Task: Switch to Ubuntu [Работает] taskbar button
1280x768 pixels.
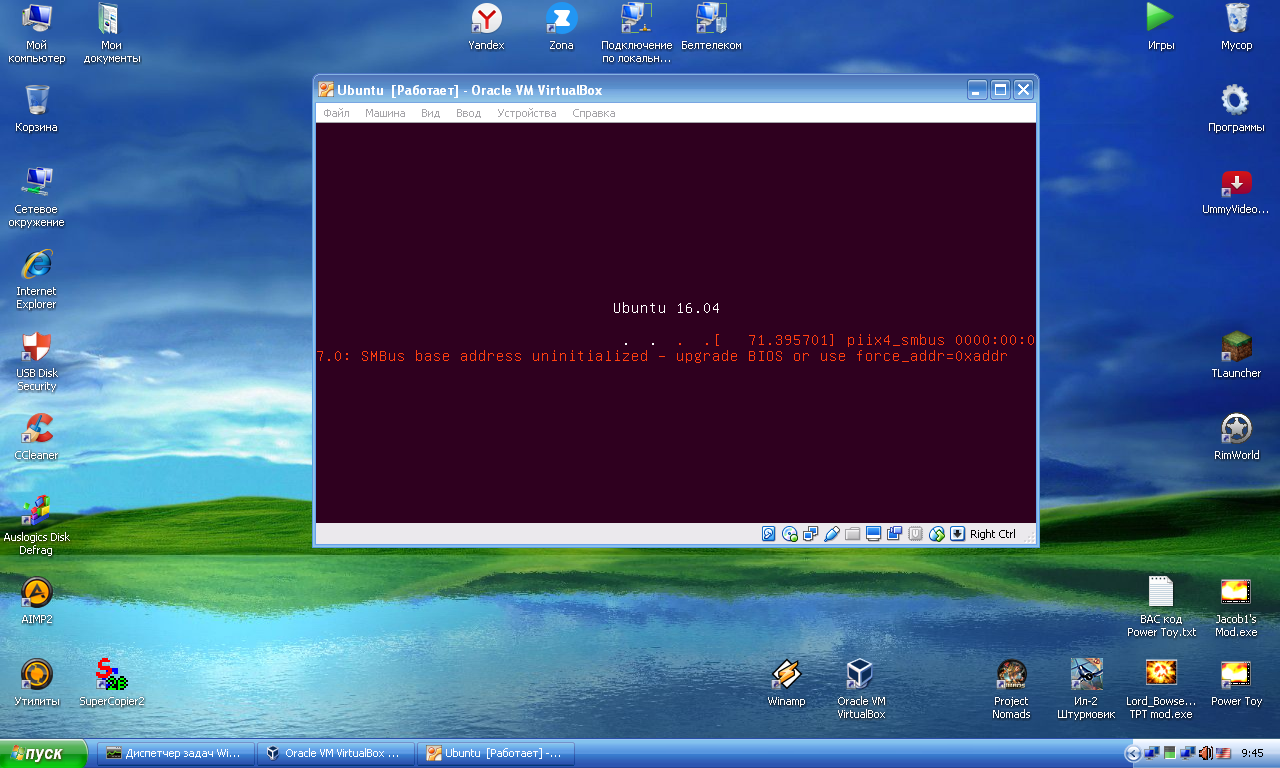Action: [x=496, y=753]
